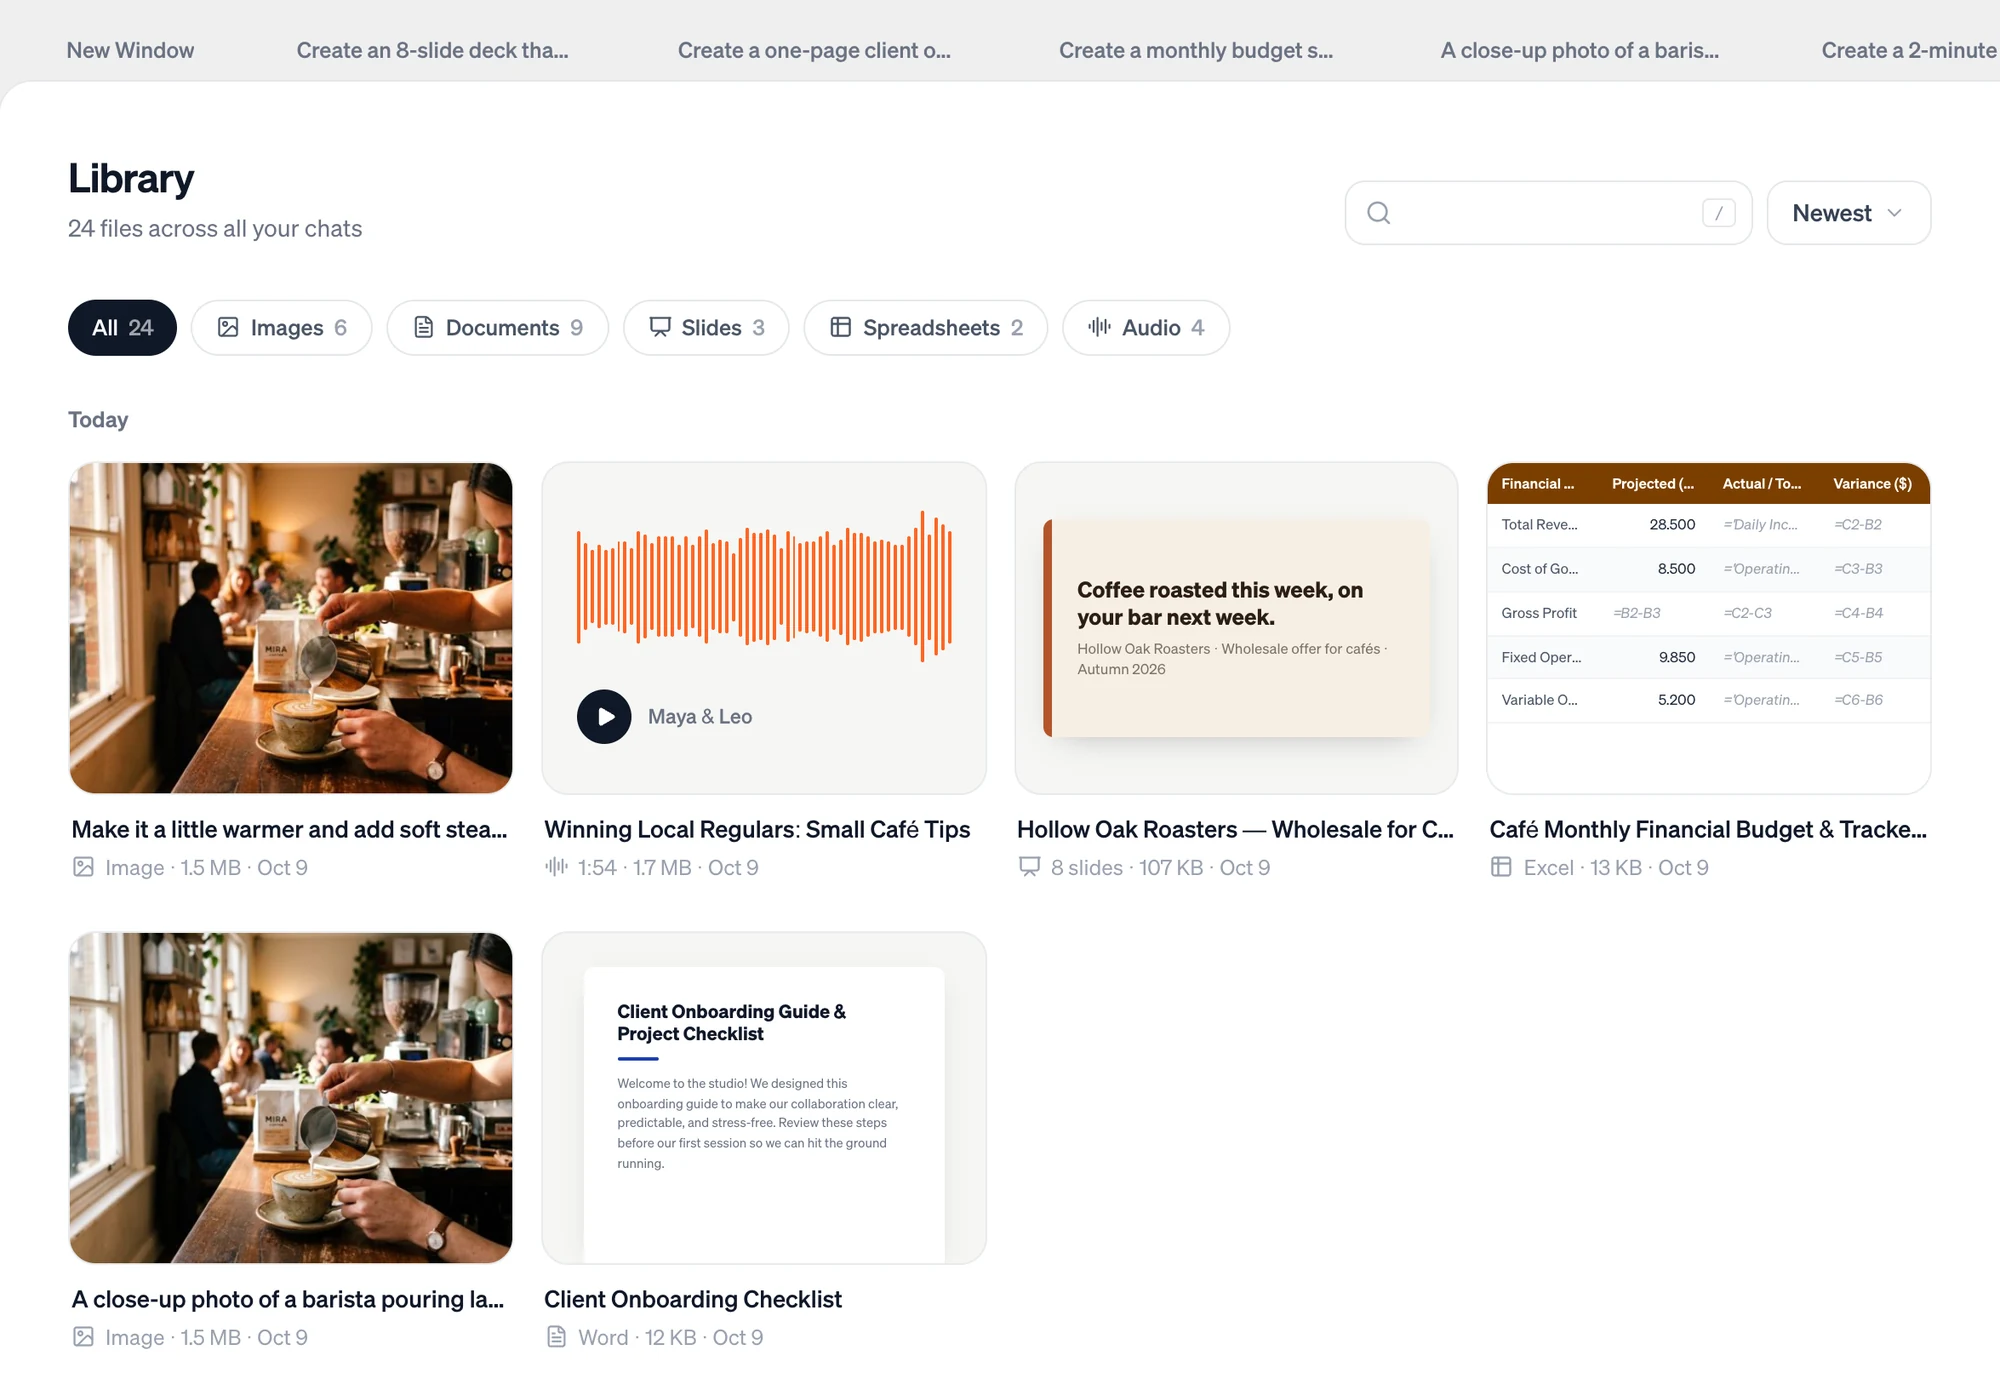Screen dimensions: 2000x1396
Task: Open the warmer barista image thumbnail
Action: click(290, 628)
